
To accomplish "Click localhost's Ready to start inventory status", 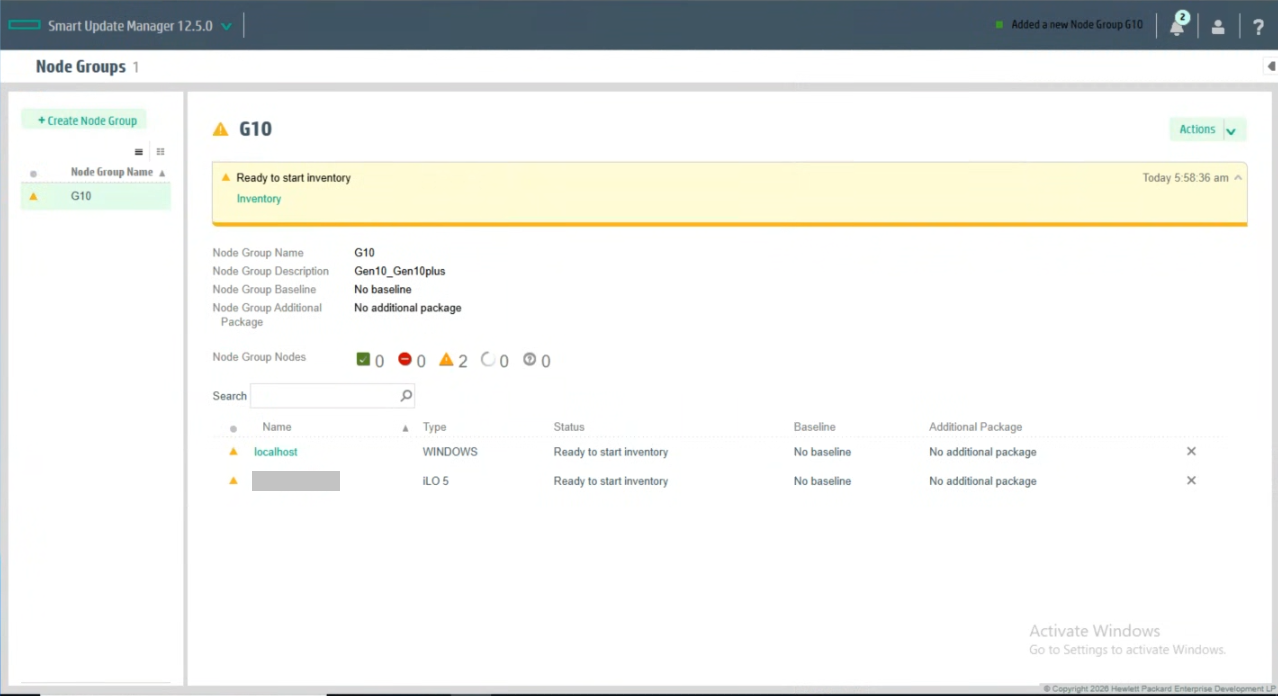I will click(x=611, y=452).
